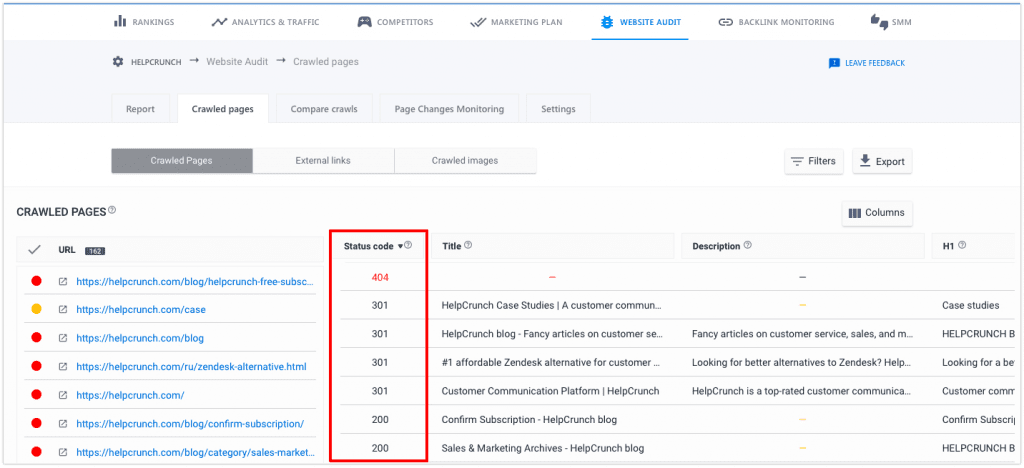Viewport: 1024px width, 468px height.
Task: Click external-open icon for helpcrunch-free-subsc row
Action: 63,282
